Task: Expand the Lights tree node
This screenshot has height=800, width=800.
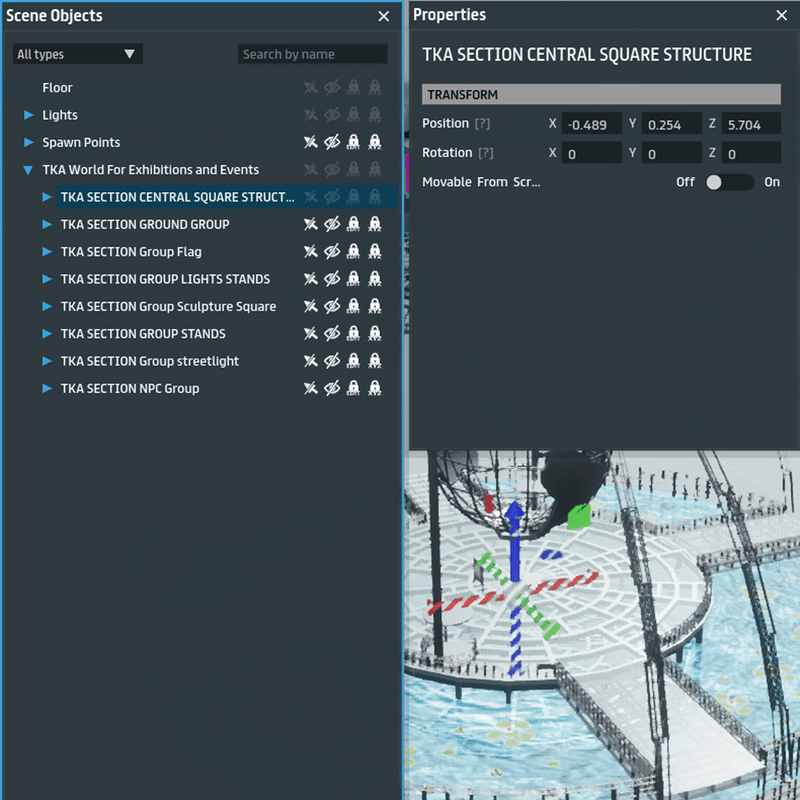Action: click(29, 116)
